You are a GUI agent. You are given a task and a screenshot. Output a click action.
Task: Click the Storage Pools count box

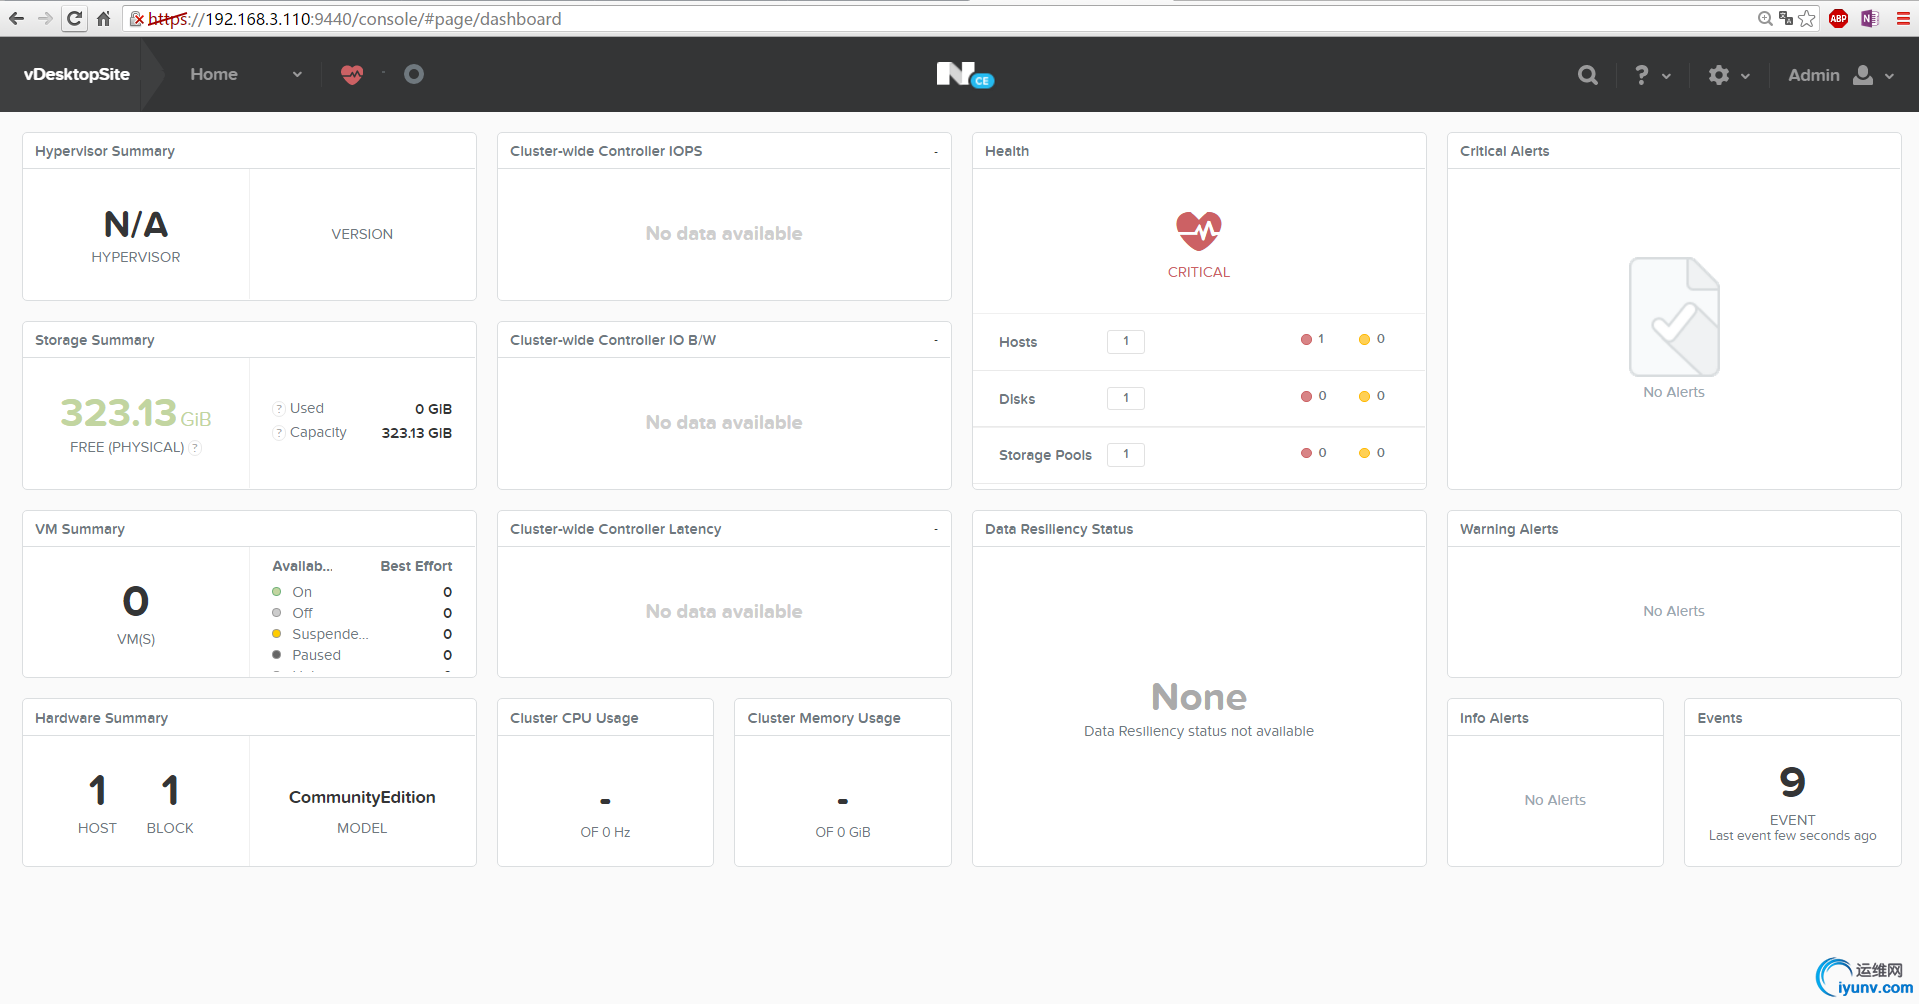(x=1126, y=454)
